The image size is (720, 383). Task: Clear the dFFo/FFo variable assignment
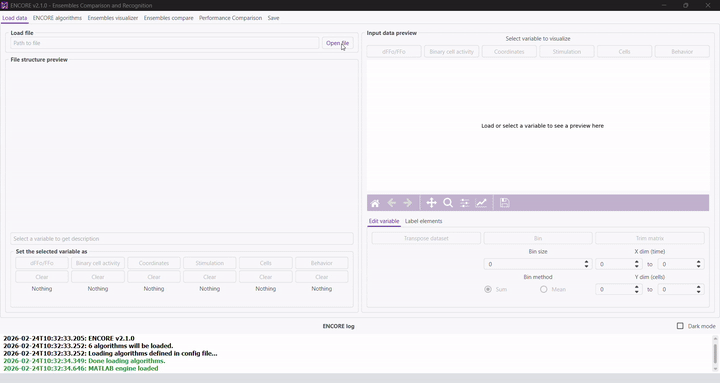[x=42, y=277]
